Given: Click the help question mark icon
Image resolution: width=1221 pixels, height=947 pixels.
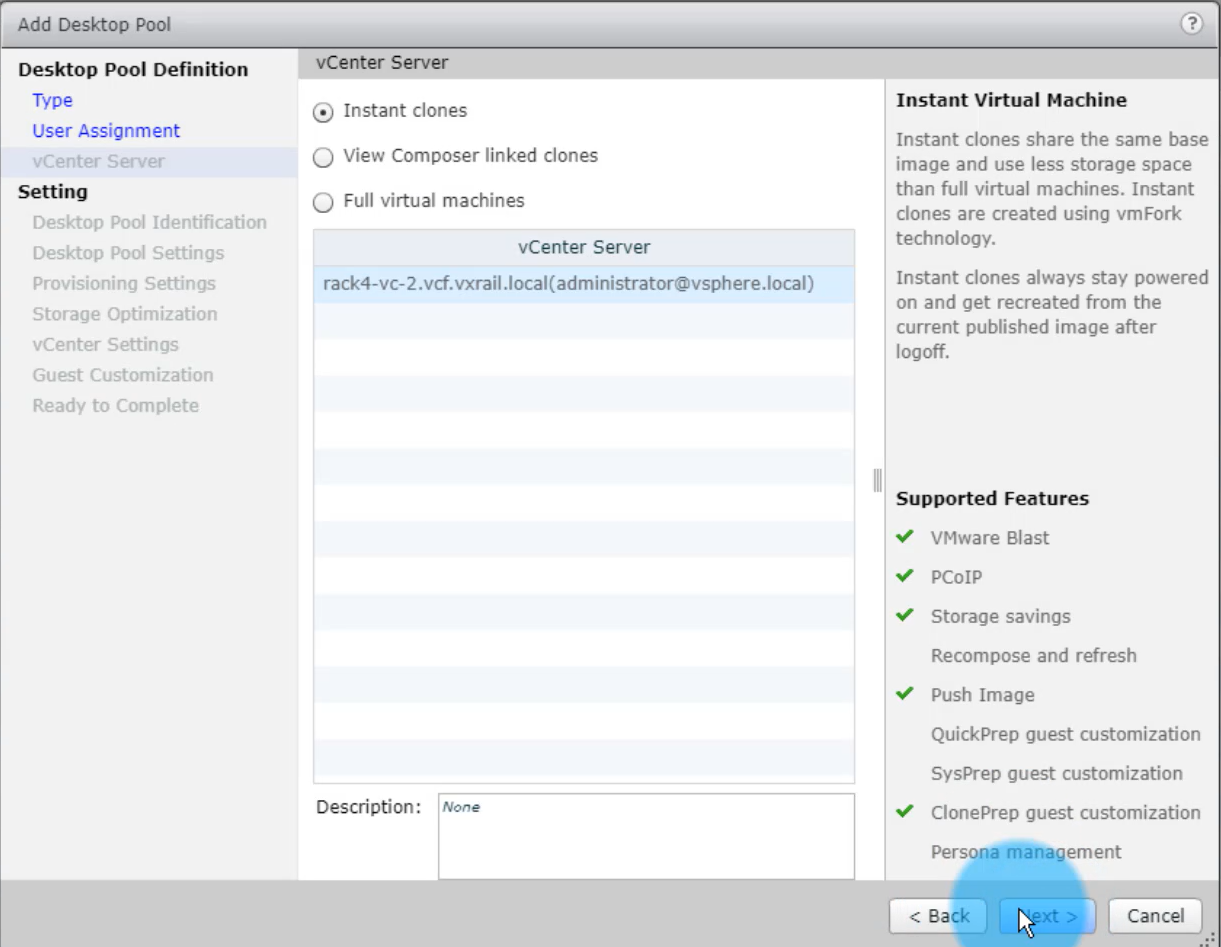Looking at the screenshot, I should [x=1191, y=24].
